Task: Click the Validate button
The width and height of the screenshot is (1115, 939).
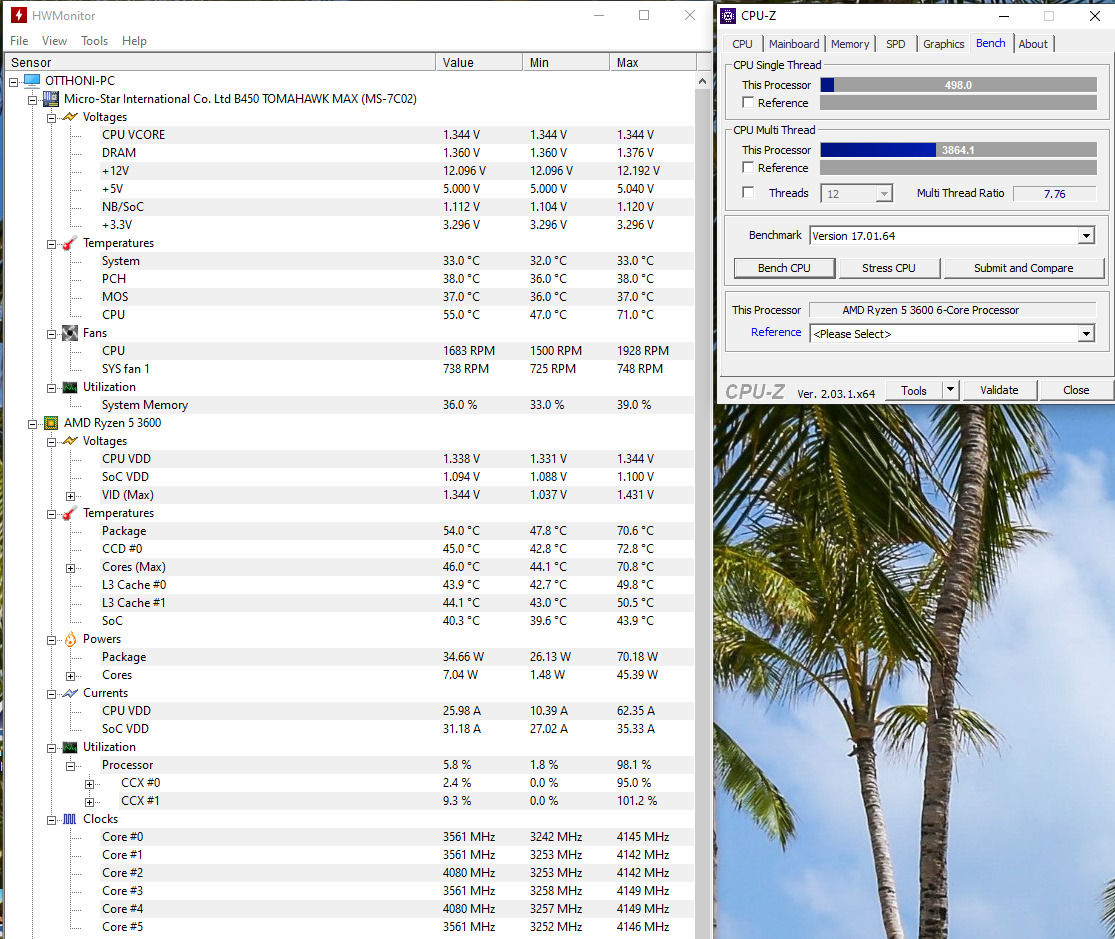Action: click(x=999, y=390)
